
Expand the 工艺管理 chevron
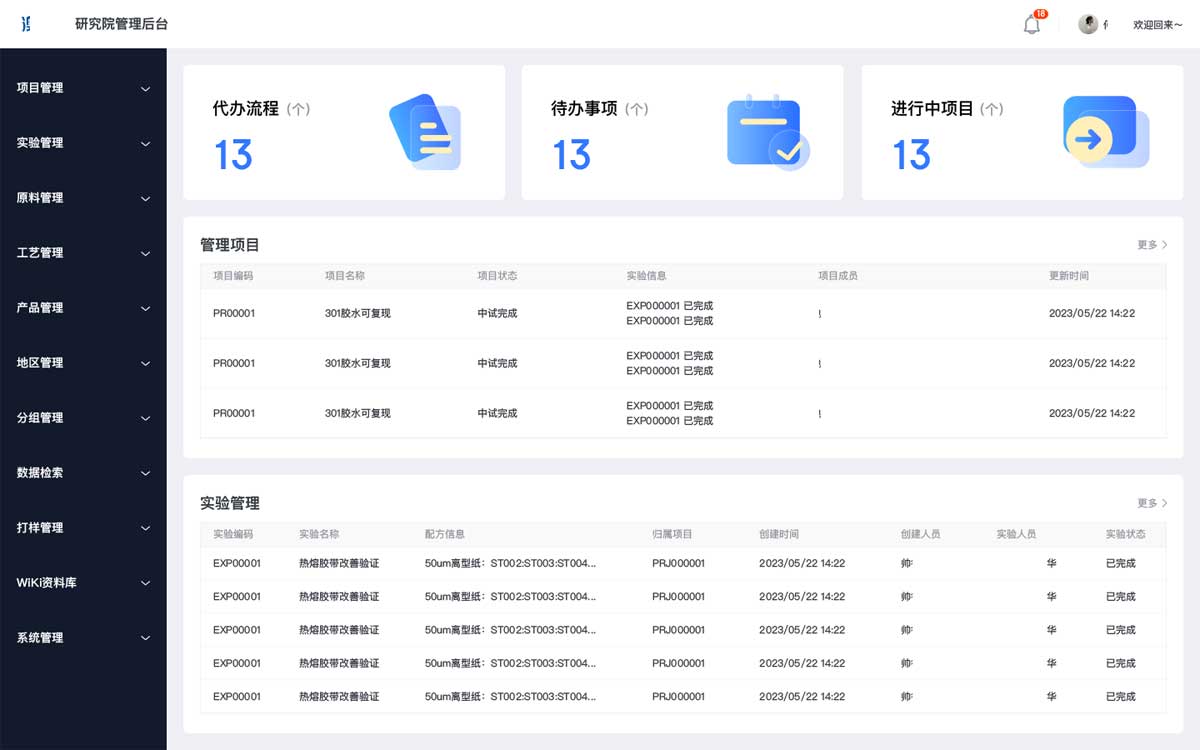click(x=145, y=254)
